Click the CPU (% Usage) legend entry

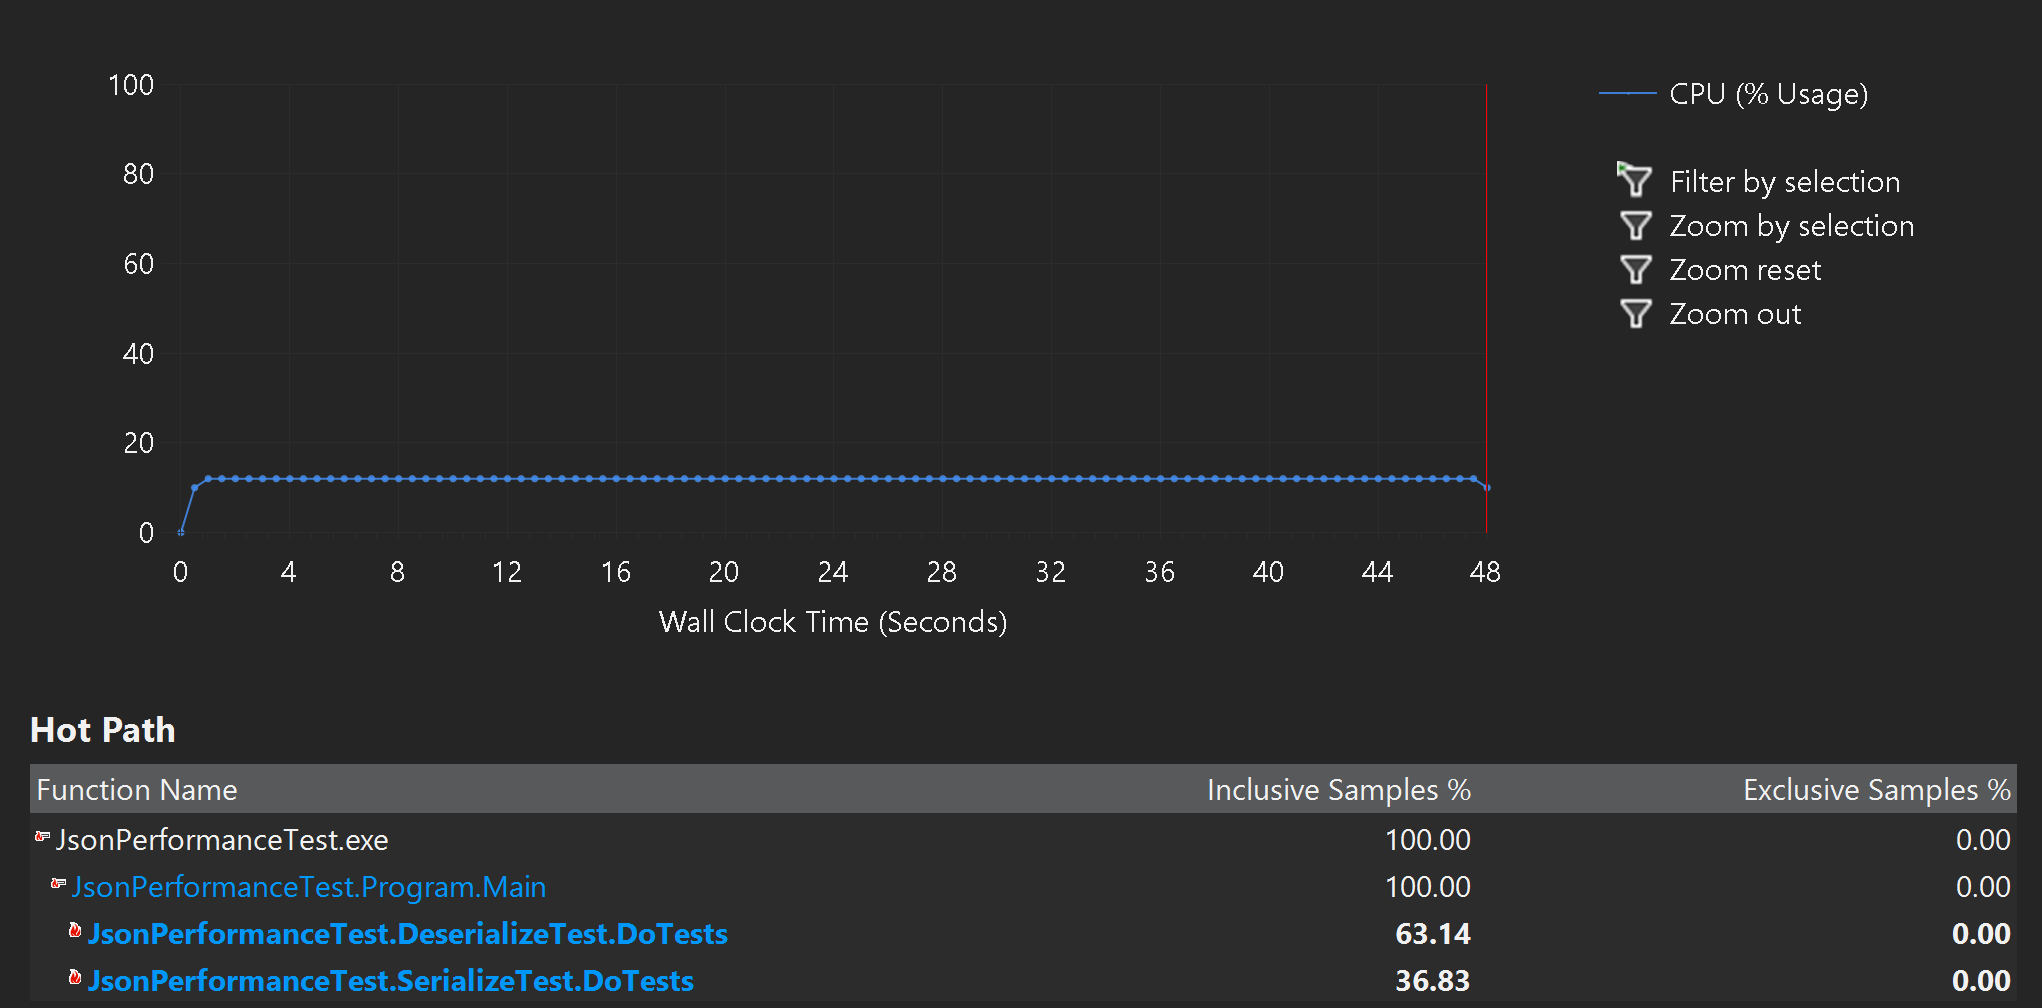pyautogui.click(x=1735, y=94)
